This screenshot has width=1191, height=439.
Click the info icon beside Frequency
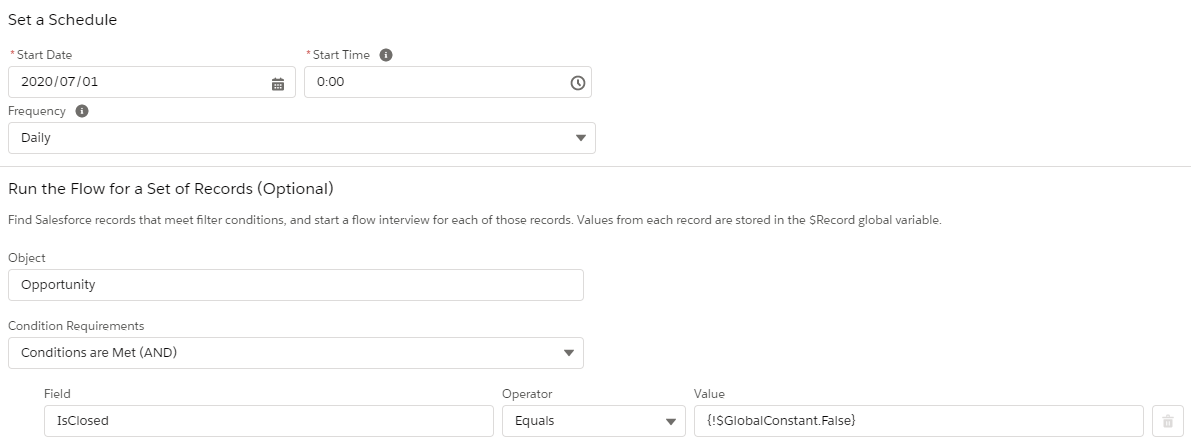click(82, 111)
